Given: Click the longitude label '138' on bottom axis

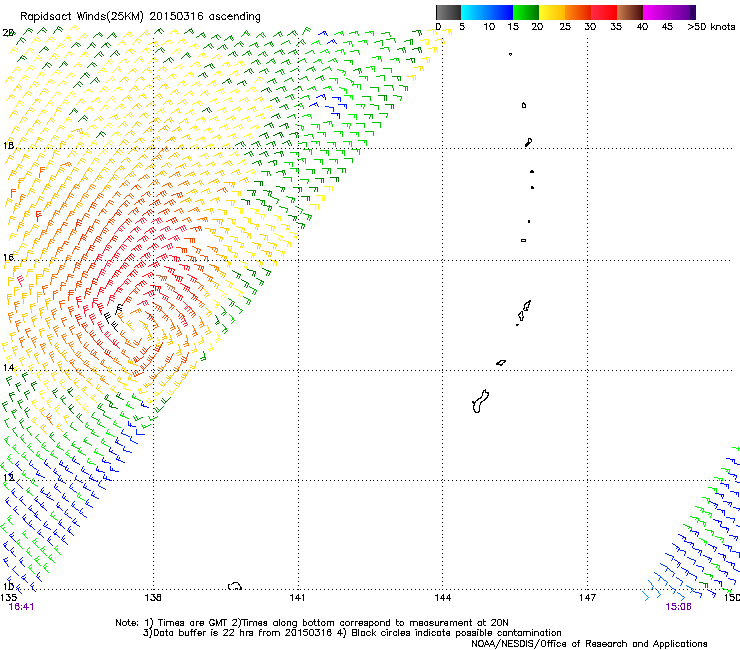Looking at the screenshot, I should [x=153, y=598].
